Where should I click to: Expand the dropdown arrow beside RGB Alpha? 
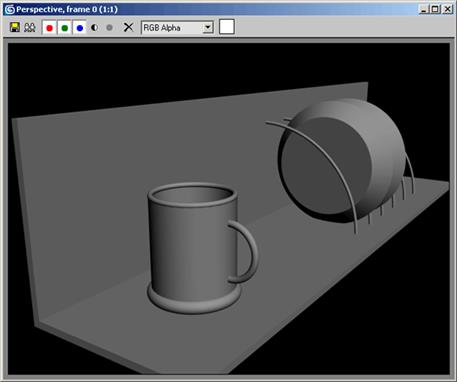click(208, 28)
